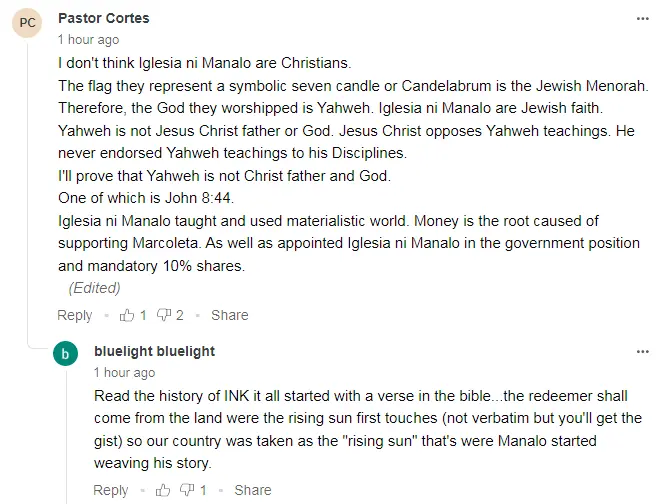
Task: Click dislike count 2 on Cortes comment
Action: [180, 315]
